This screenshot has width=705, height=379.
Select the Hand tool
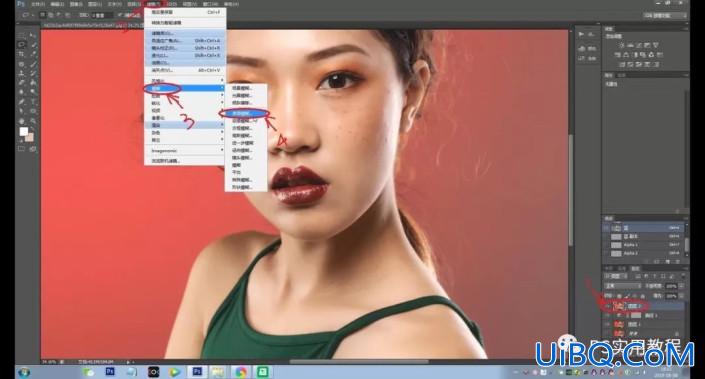pos(21,121)
